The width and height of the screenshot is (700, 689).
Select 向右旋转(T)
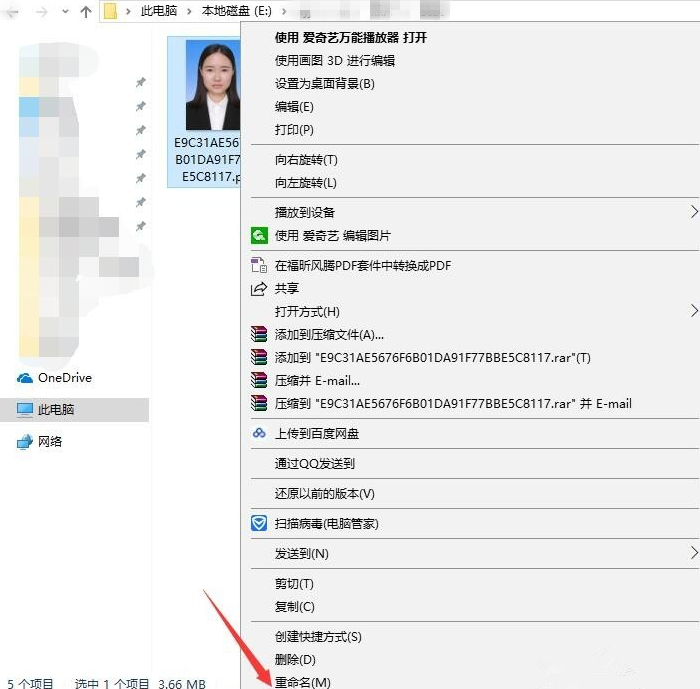(x=306, y=159)
